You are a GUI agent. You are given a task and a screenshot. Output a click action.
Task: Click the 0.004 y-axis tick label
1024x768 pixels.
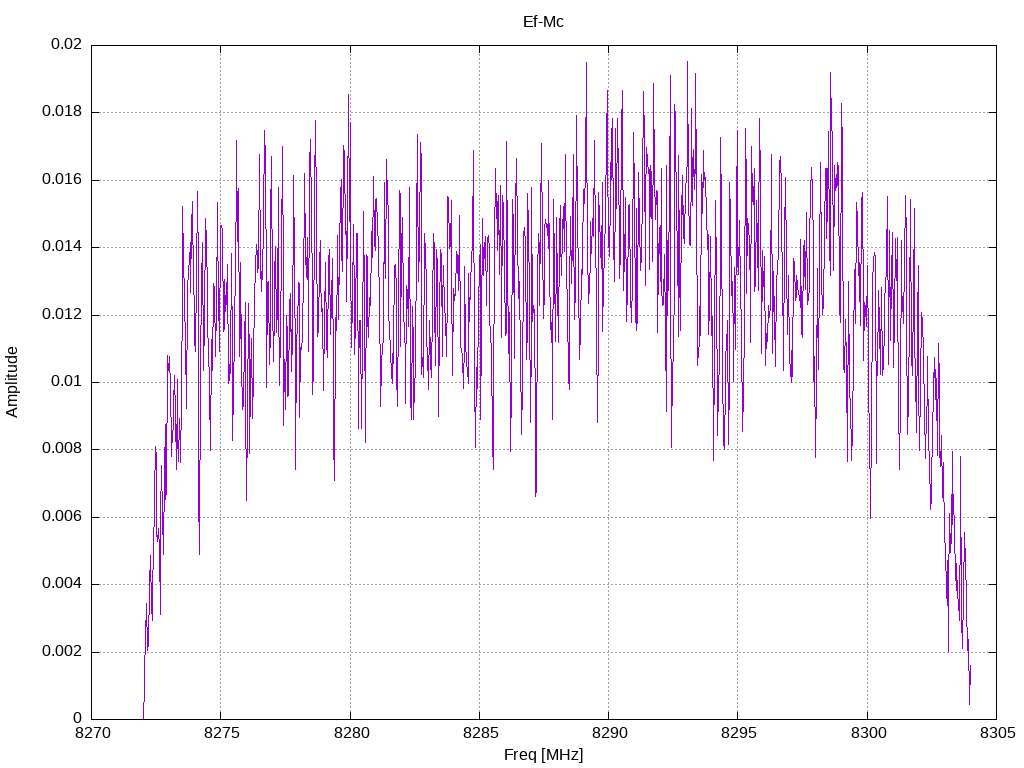(62, 584)
